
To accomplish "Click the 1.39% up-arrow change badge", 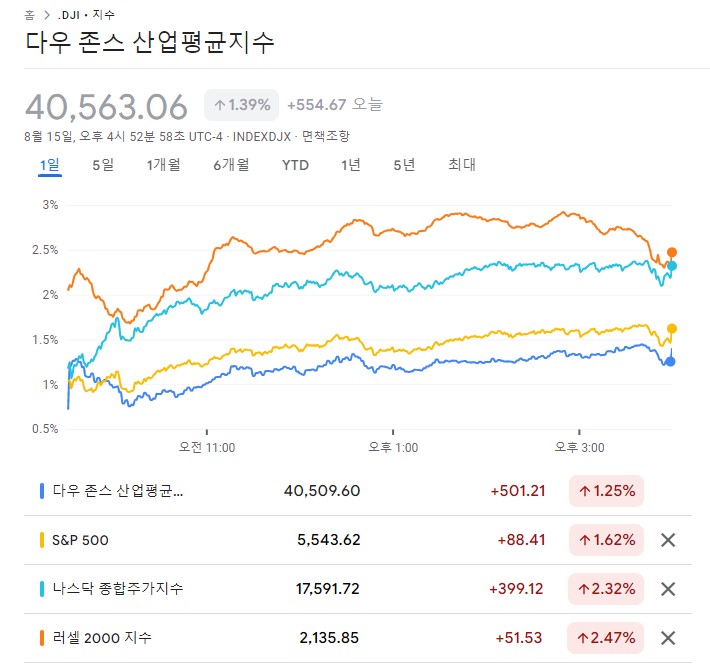I will pos(242,105).
